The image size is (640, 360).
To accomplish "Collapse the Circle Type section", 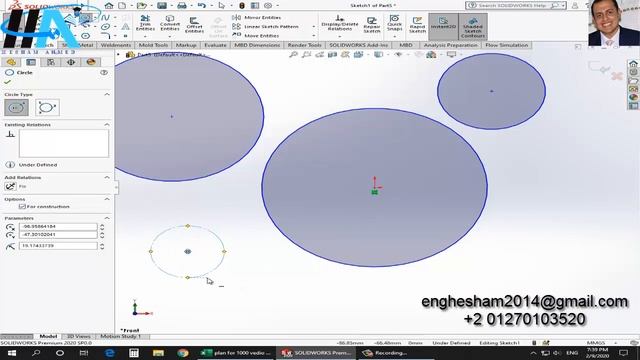I will point(107,94).
